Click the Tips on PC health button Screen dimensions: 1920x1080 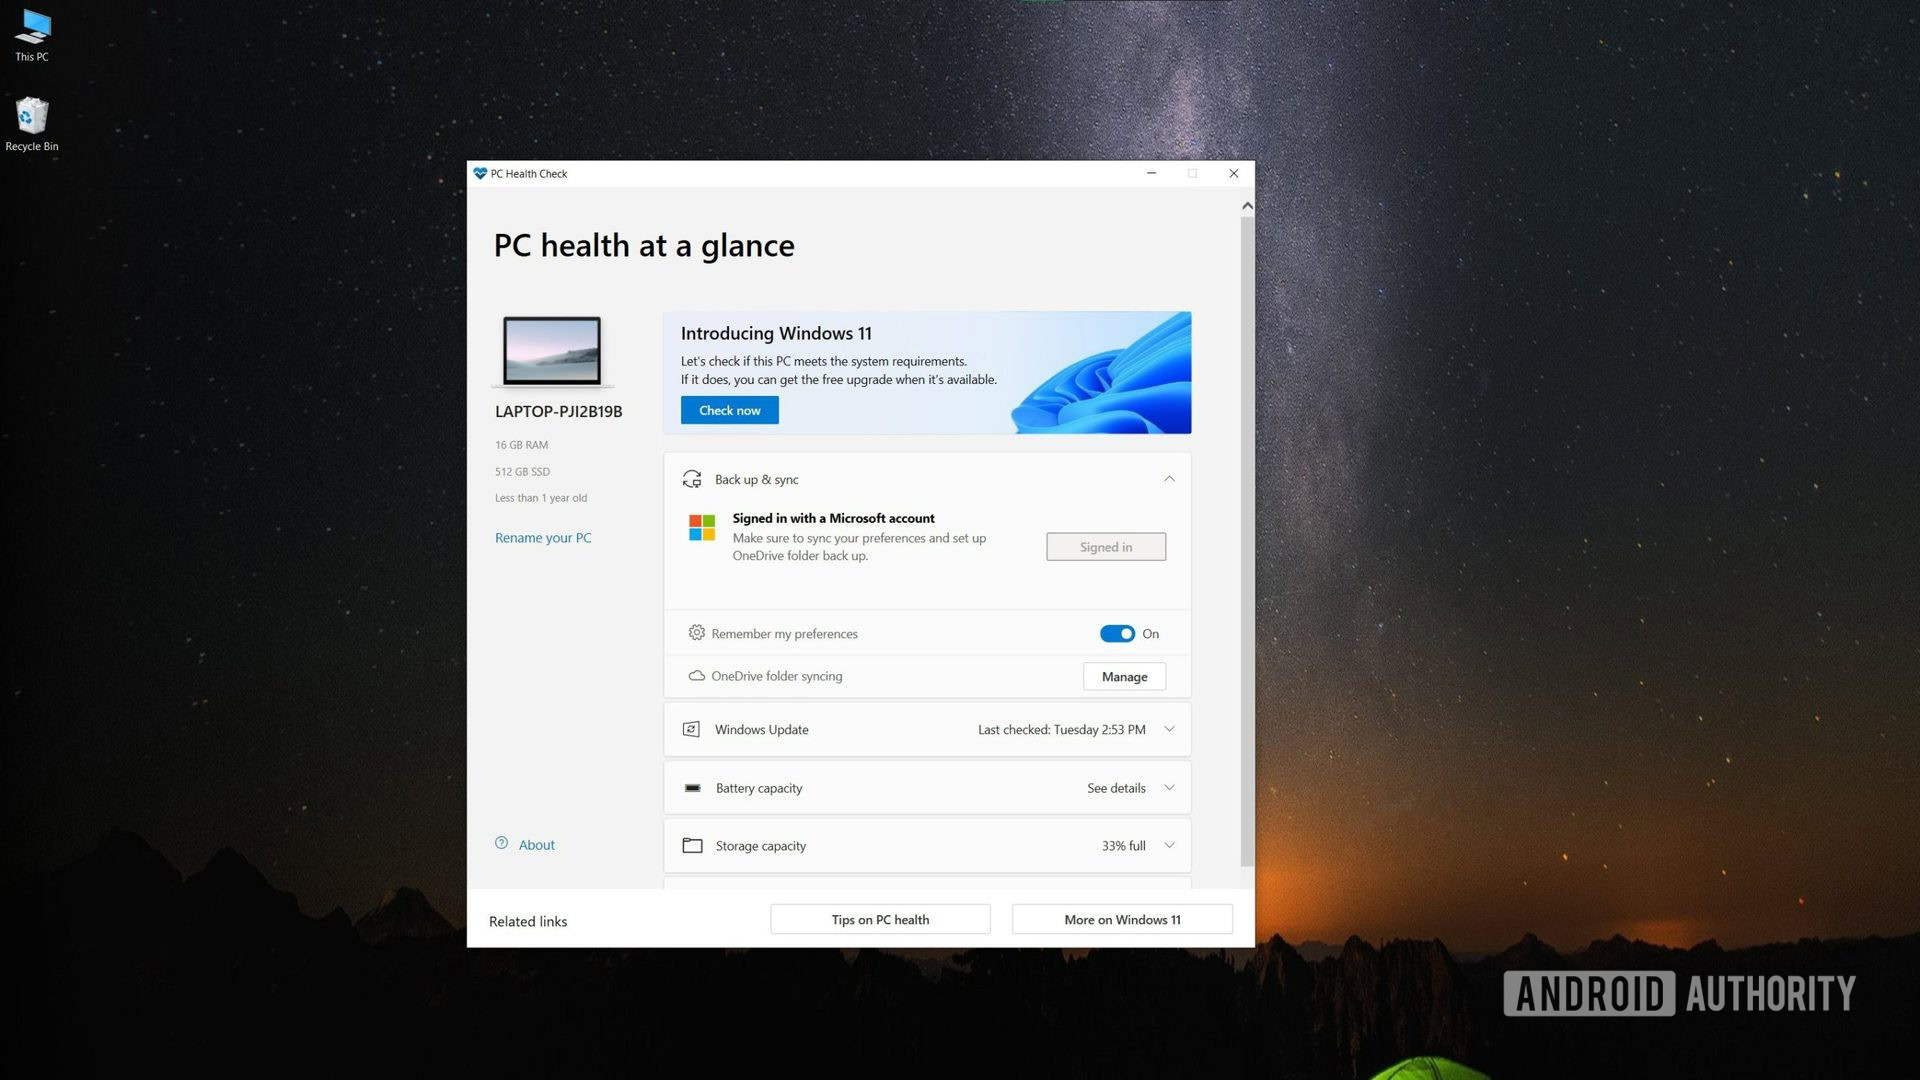880,919
